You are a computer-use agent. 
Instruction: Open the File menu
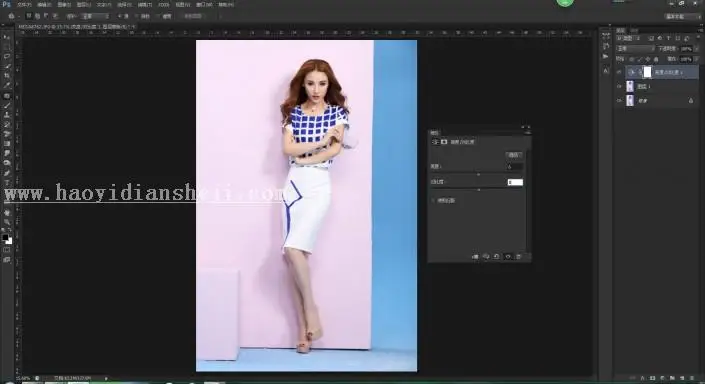(24, 4)
